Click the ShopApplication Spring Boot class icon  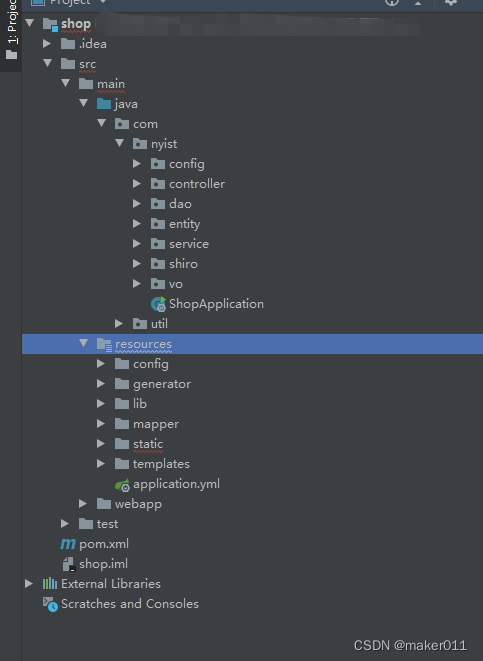point(158,304)
